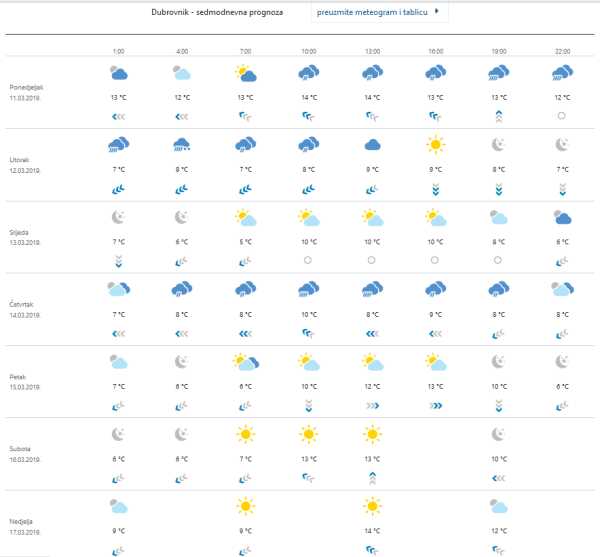Screen dimensions: 600x557
Task: Click Saturday's 7:00 sun icon
Action: click(x=245, y=434)
